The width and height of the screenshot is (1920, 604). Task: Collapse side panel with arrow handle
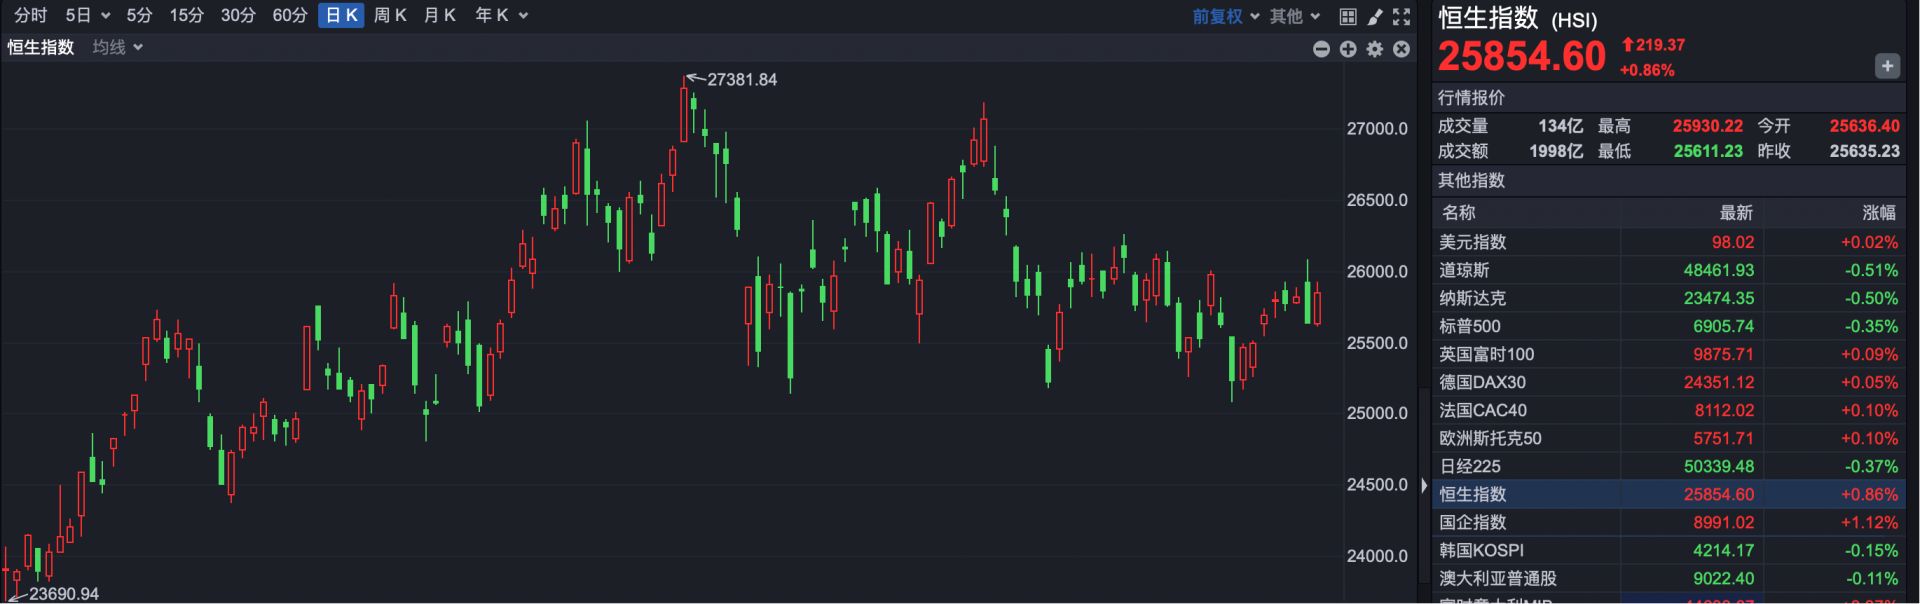(x=1424, y=485)
